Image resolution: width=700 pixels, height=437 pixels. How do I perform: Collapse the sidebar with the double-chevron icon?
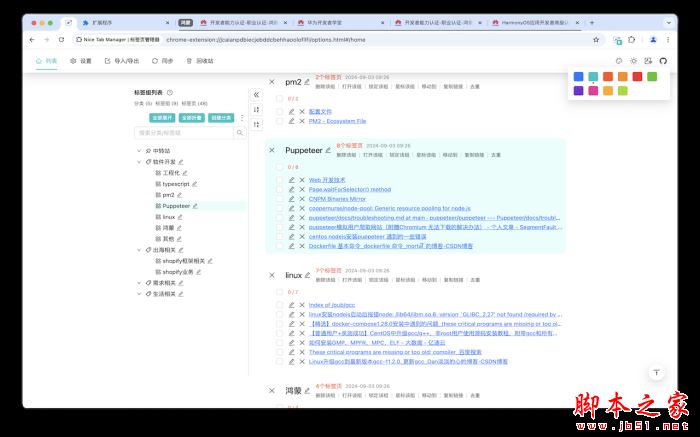click(256, 95)
